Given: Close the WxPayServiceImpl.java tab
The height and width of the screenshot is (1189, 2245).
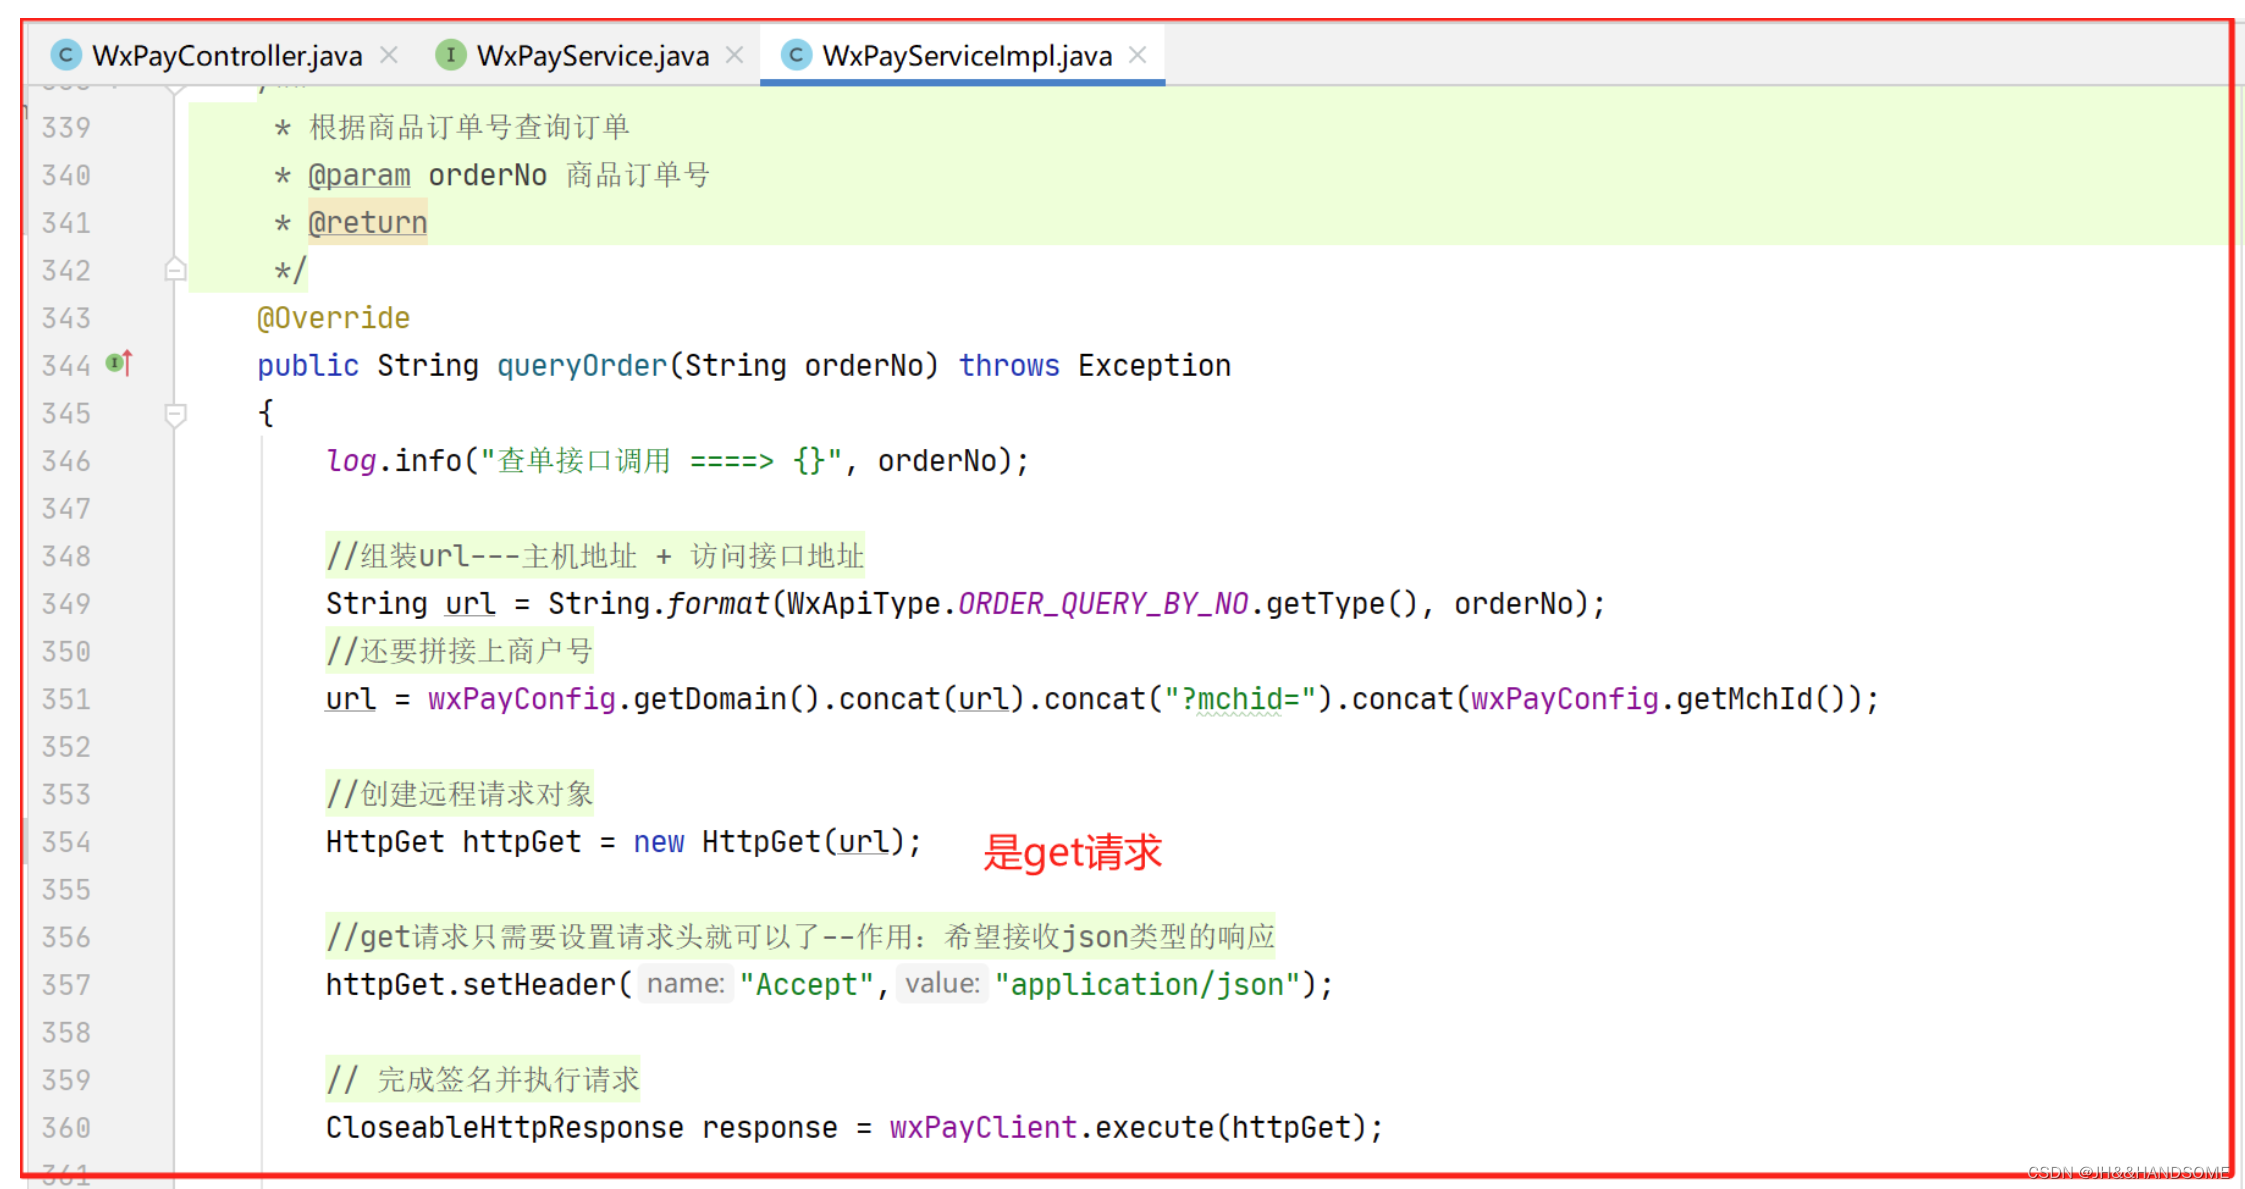Looking at the screenshot, I should pos(1138,55).
